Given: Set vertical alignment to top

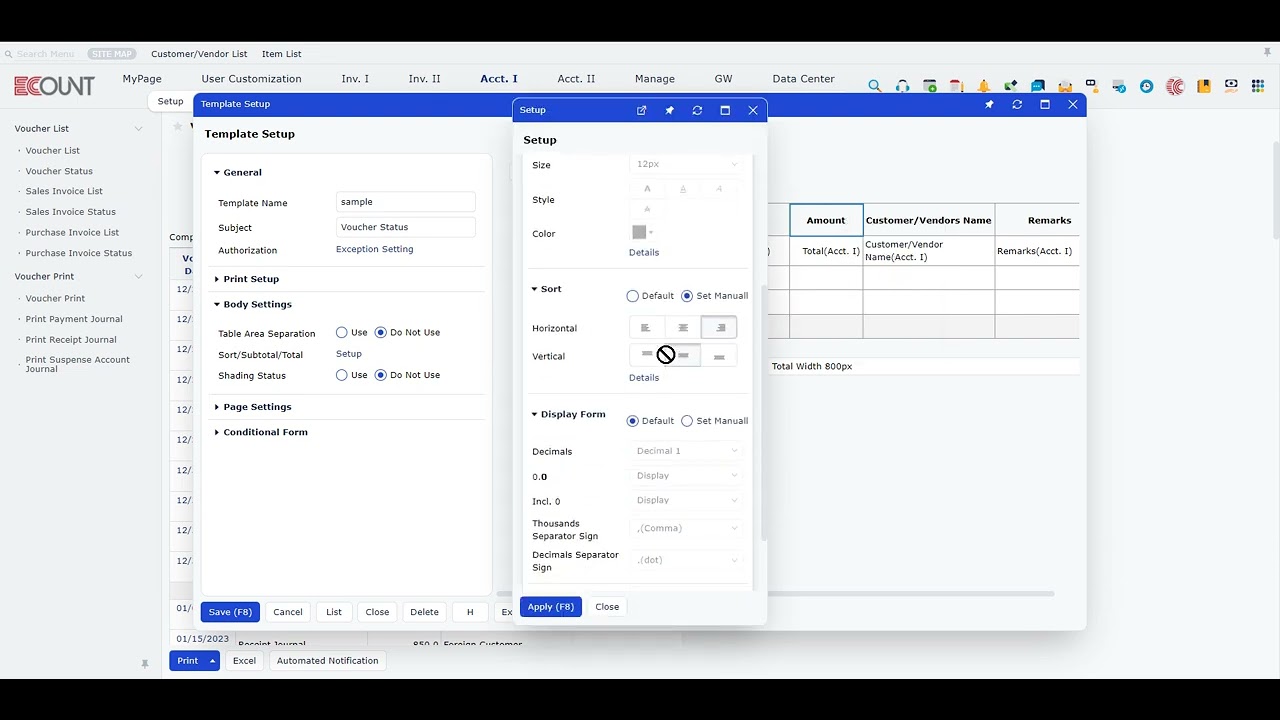Looking at the screenshot, I should pos(646,355).
